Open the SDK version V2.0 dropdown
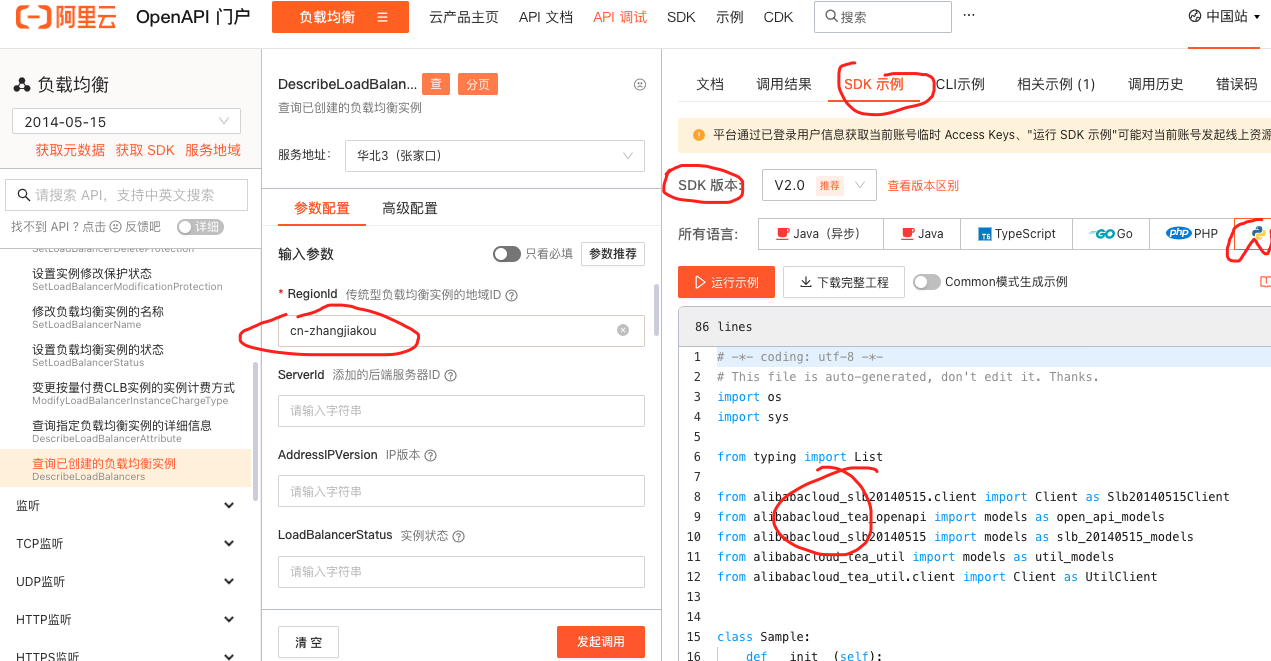The image size is (1271, 661). [x=819, y=185]
